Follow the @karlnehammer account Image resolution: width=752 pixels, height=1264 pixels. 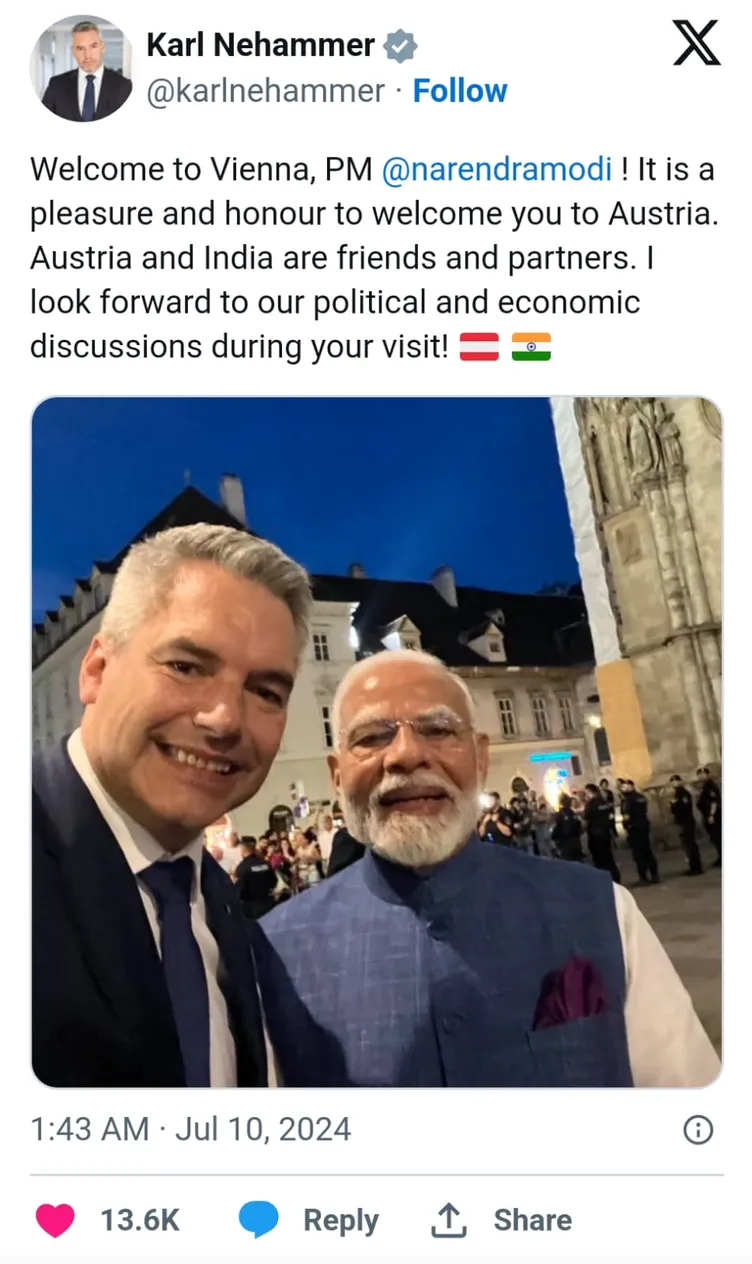[x=460, y=91]
